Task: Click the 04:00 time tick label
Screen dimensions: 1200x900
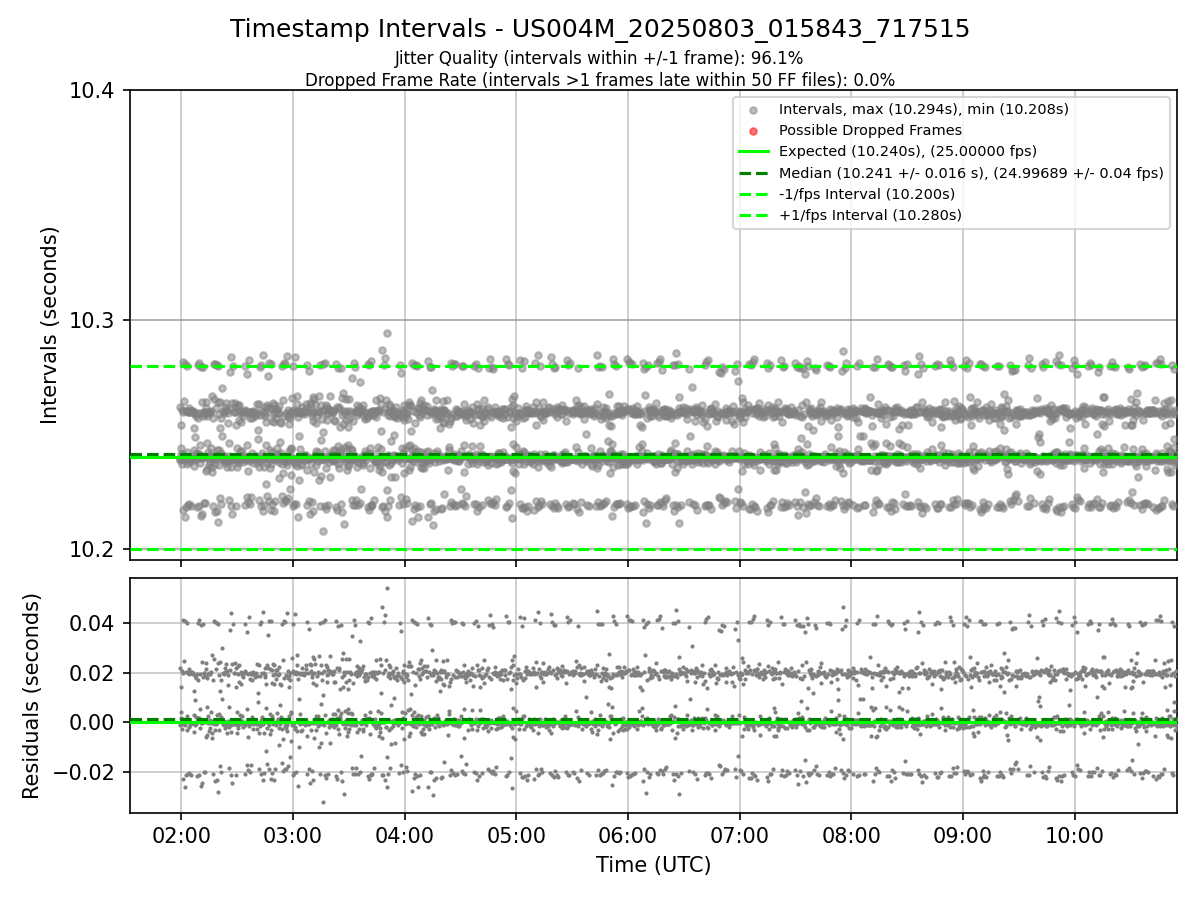Action: point(404,834)
